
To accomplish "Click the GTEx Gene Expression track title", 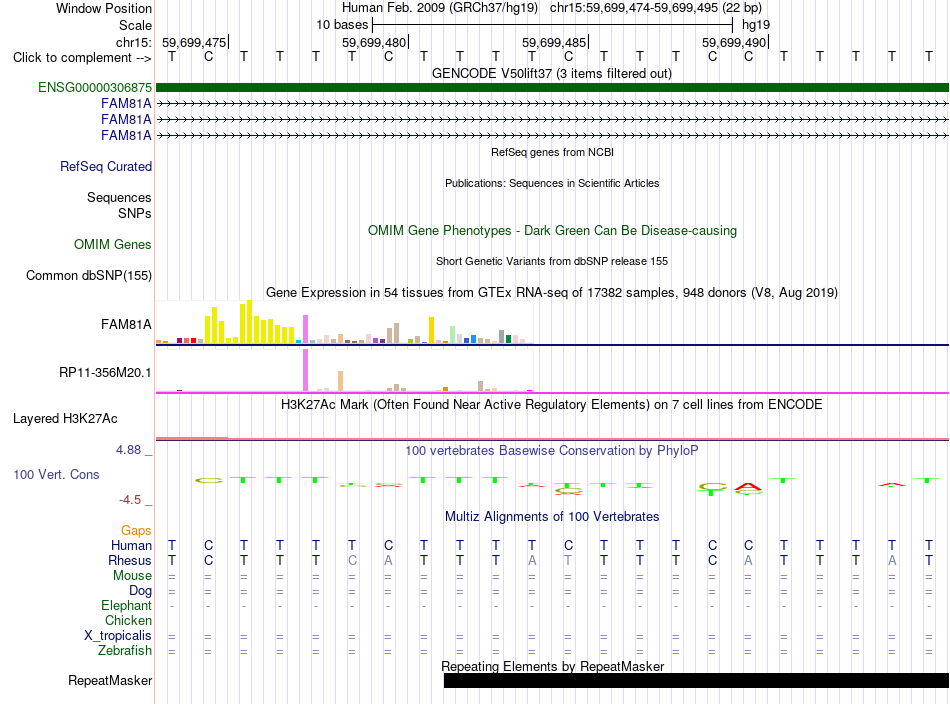I will pyautogui.click(x=552, y=293).
